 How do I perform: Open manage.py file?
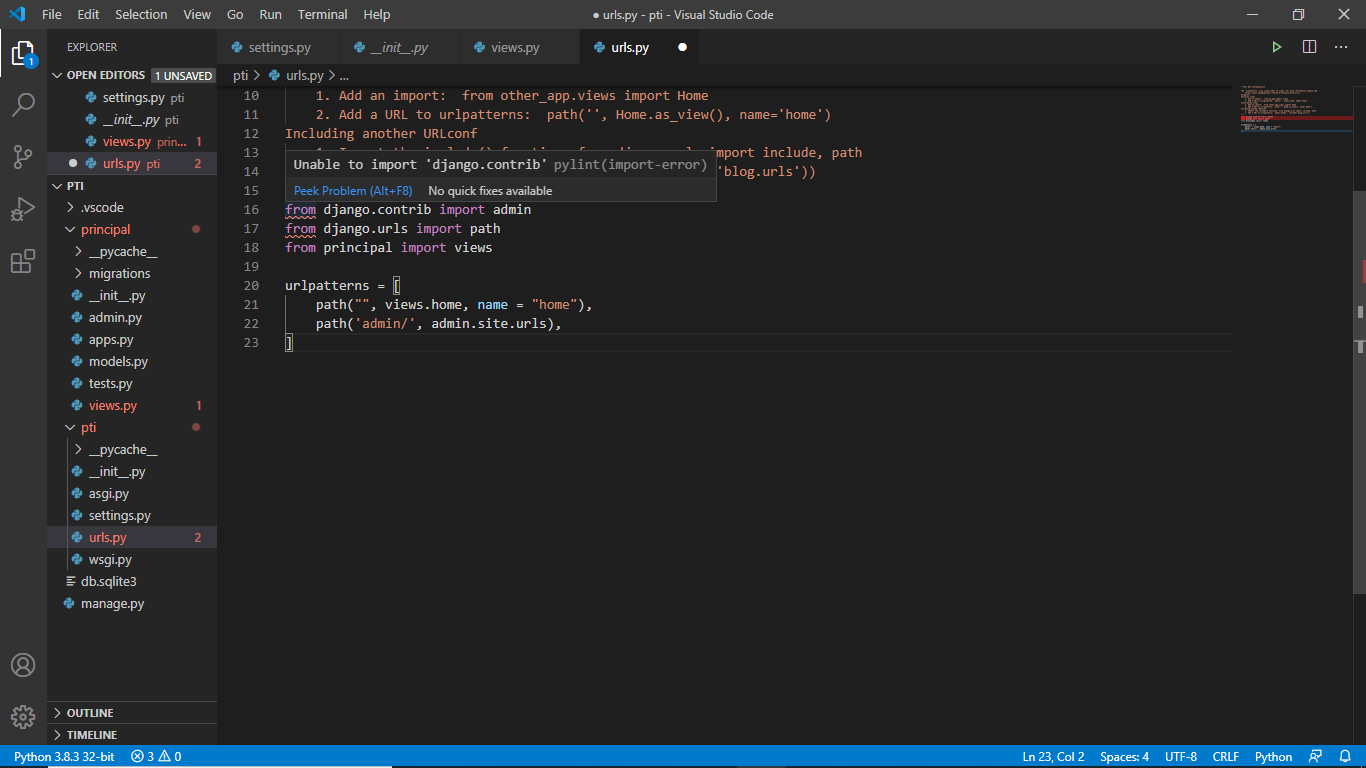[x=112, y=603]
